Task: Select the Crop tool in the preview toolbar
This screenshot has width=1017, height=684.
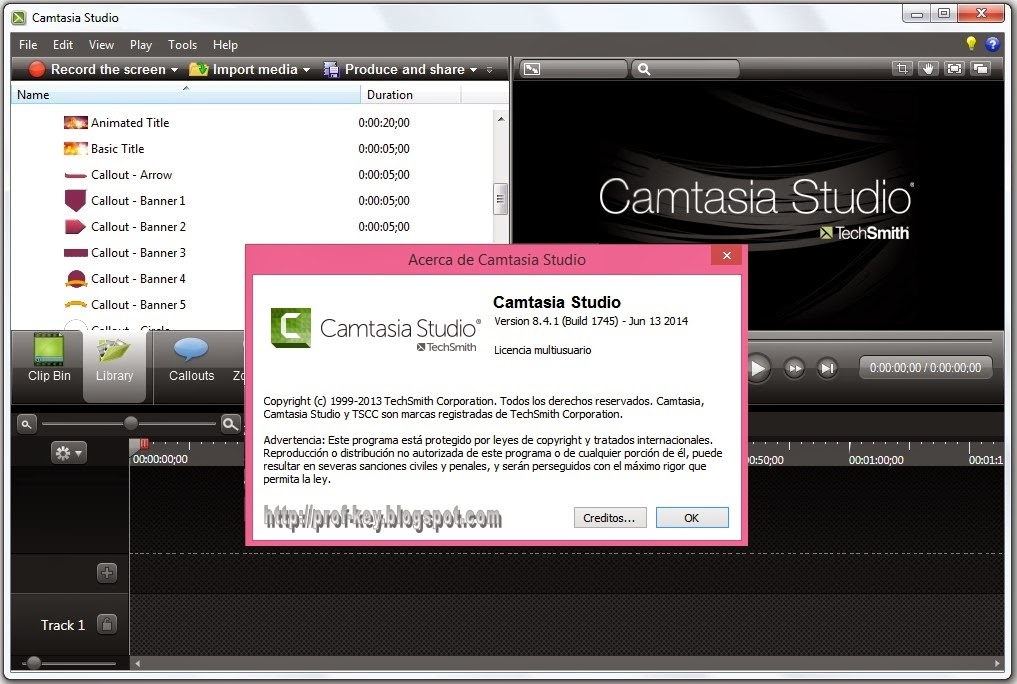Action: [x=902, y=69]
